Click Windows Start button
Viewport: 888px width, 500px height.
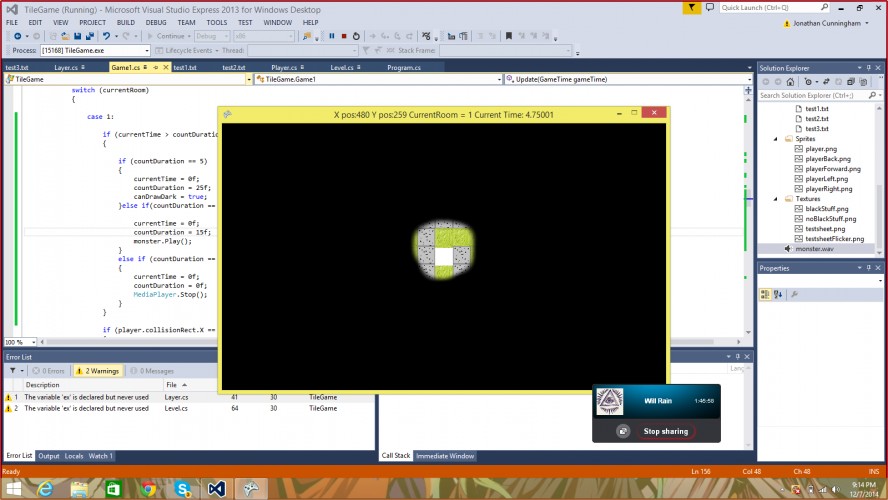point(12,489)
